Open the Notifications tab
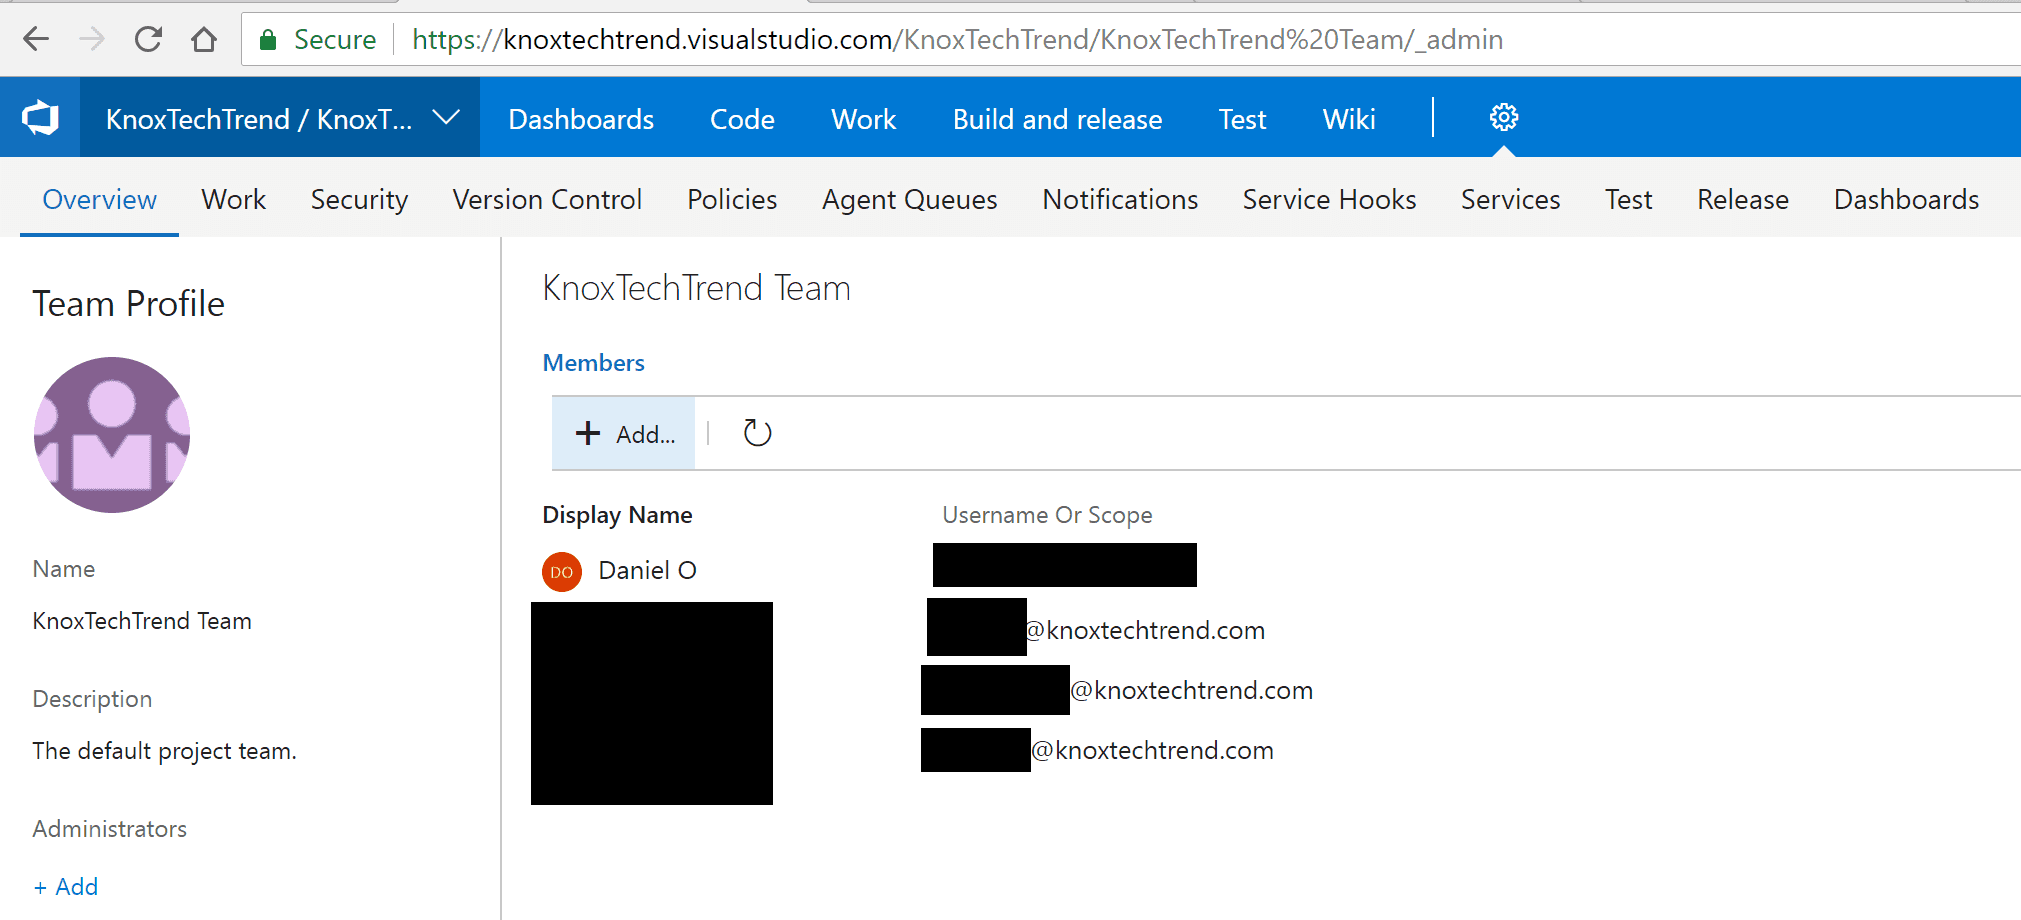 click(1120, 199)
